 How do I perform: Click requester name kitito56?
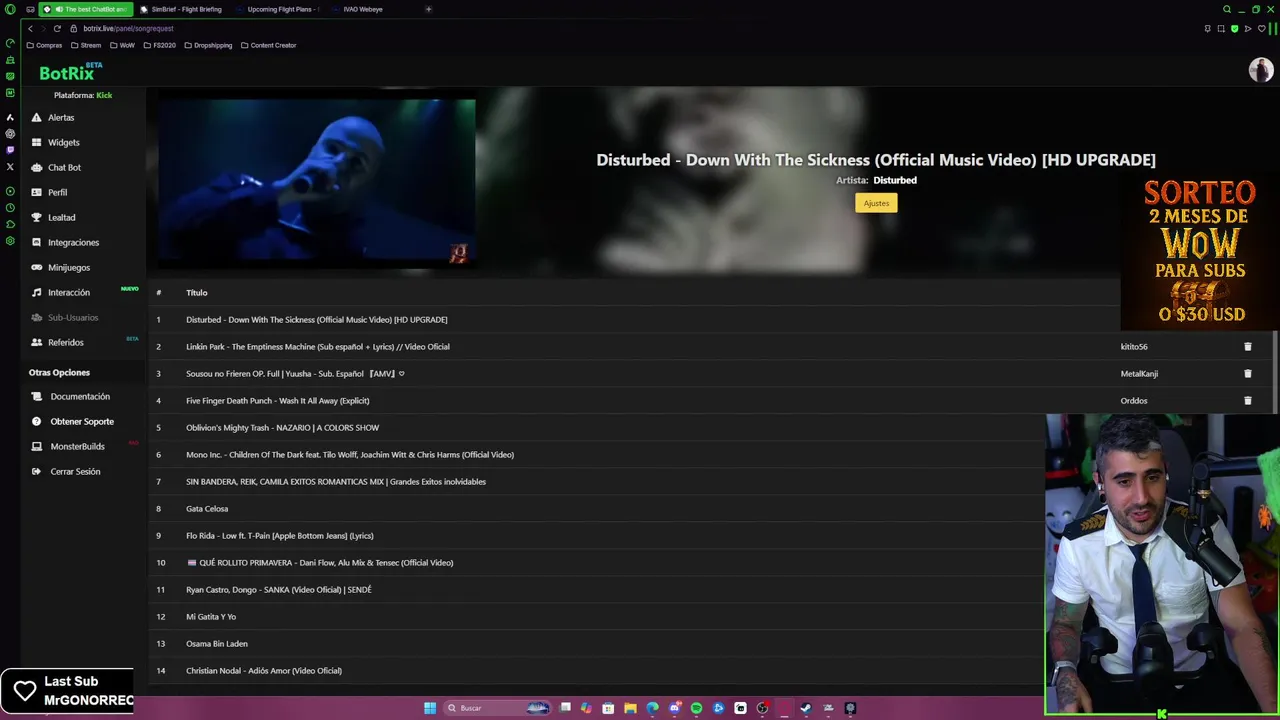(x=1134, y=346)
